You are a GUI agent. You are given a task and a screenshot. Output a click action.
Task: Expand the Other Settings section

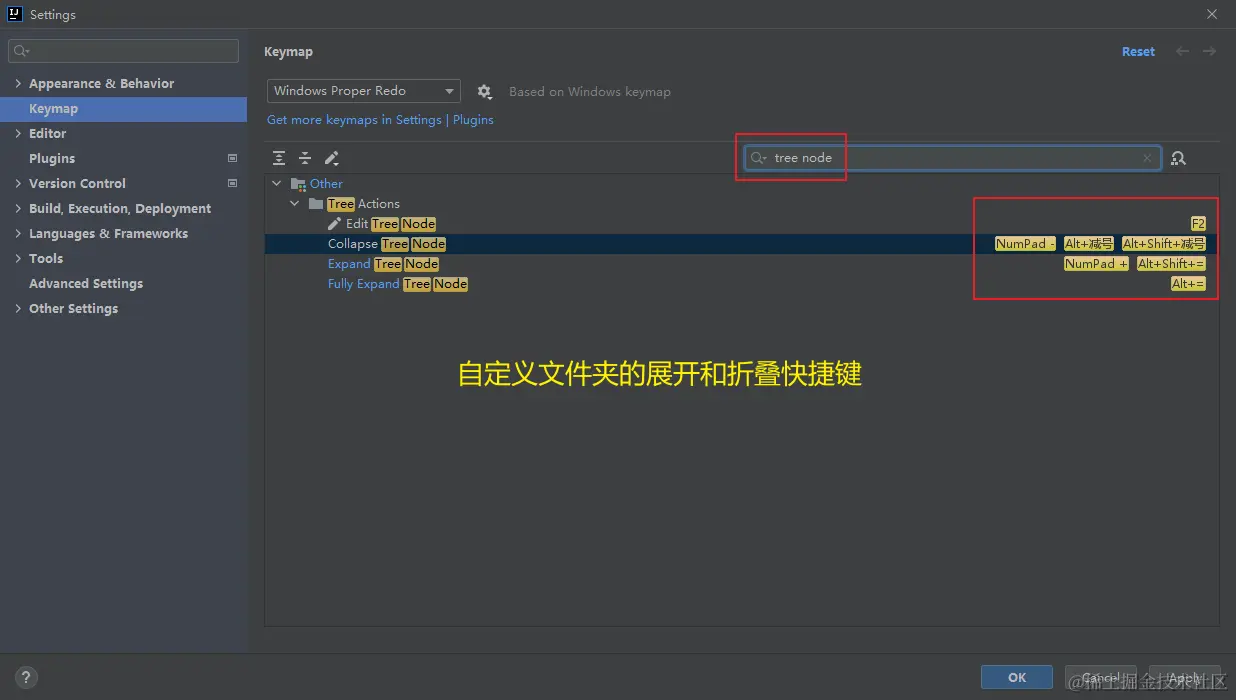point(18,308)
